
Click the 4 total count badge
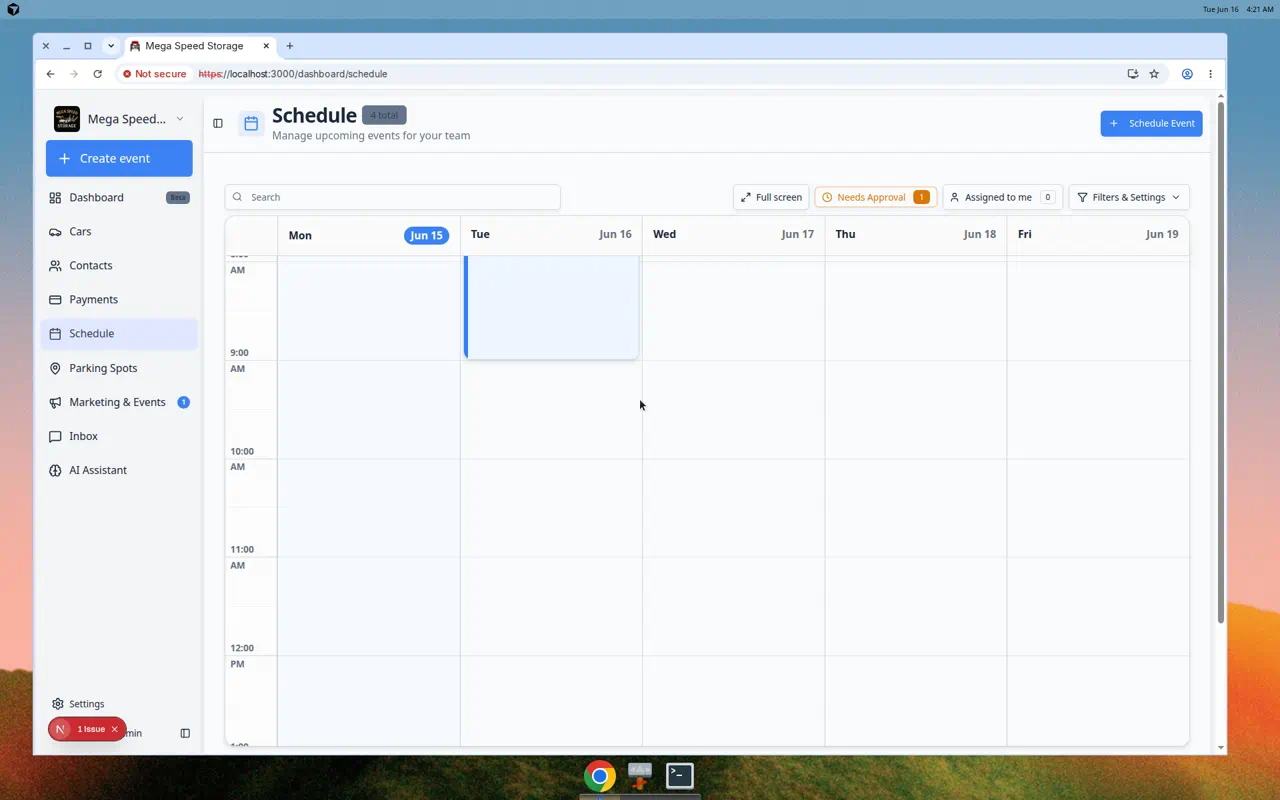point(384,115)
